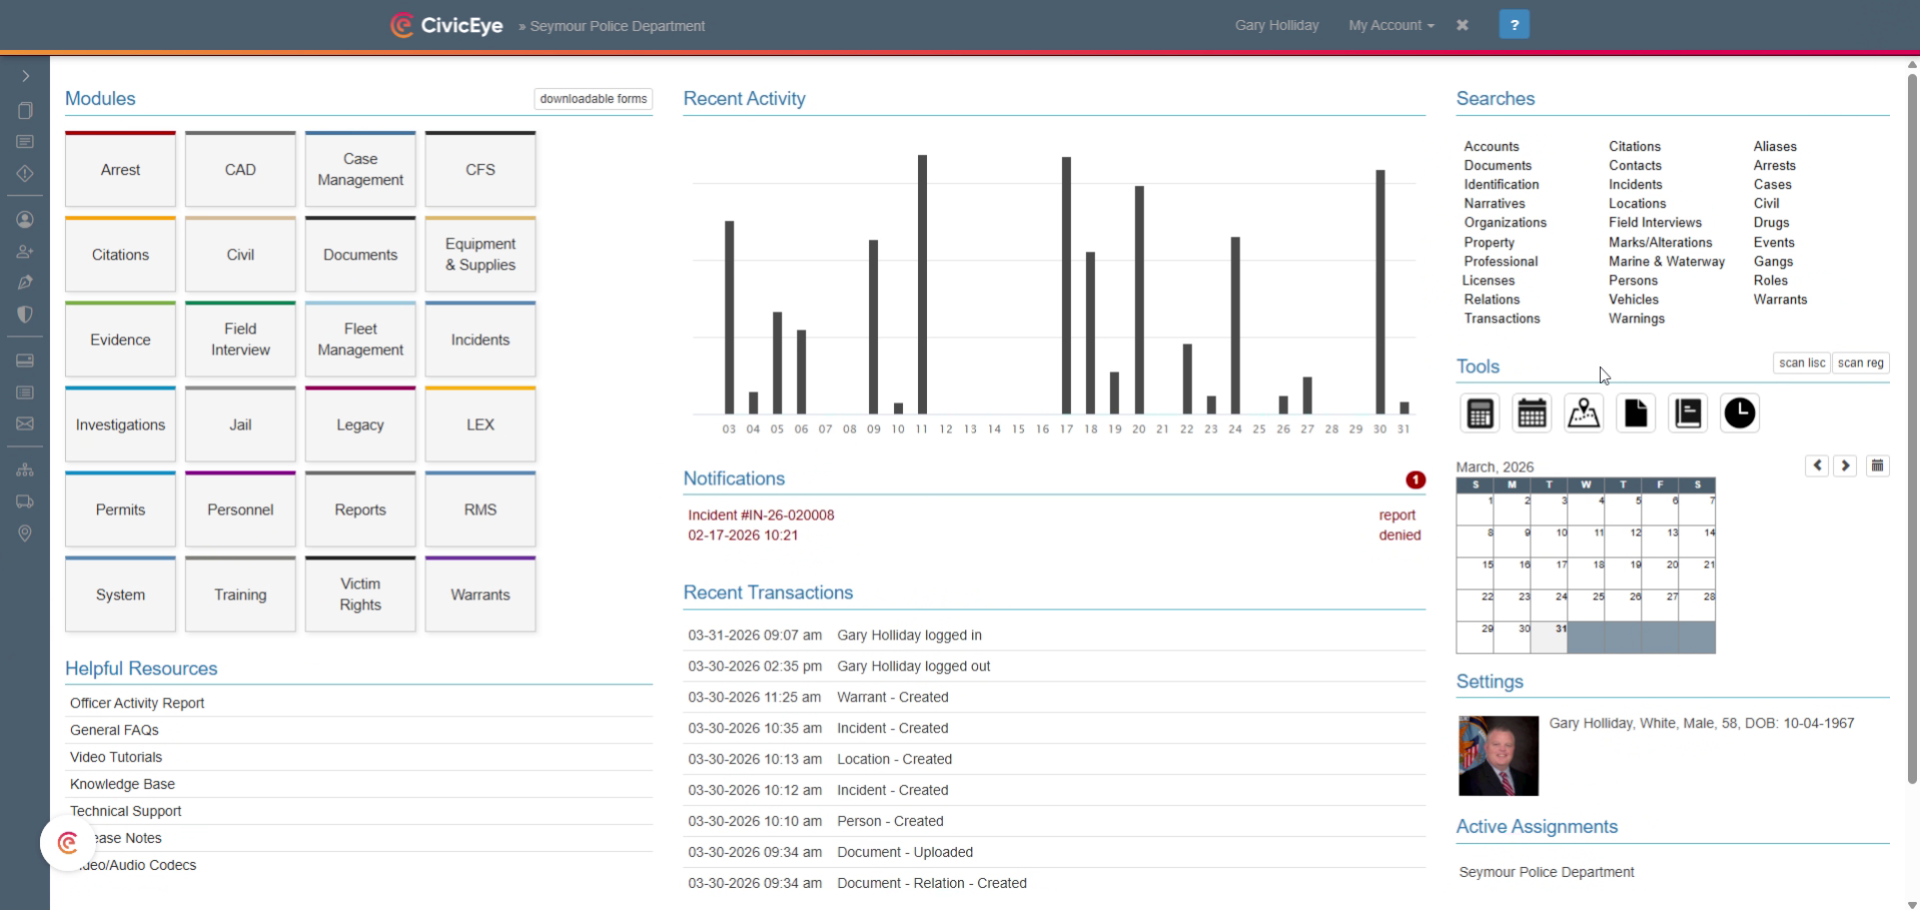Click the scan reg button
The height and width of the screenshot is (910, 1920).
pyautogui.click(x=1860, y=363)
